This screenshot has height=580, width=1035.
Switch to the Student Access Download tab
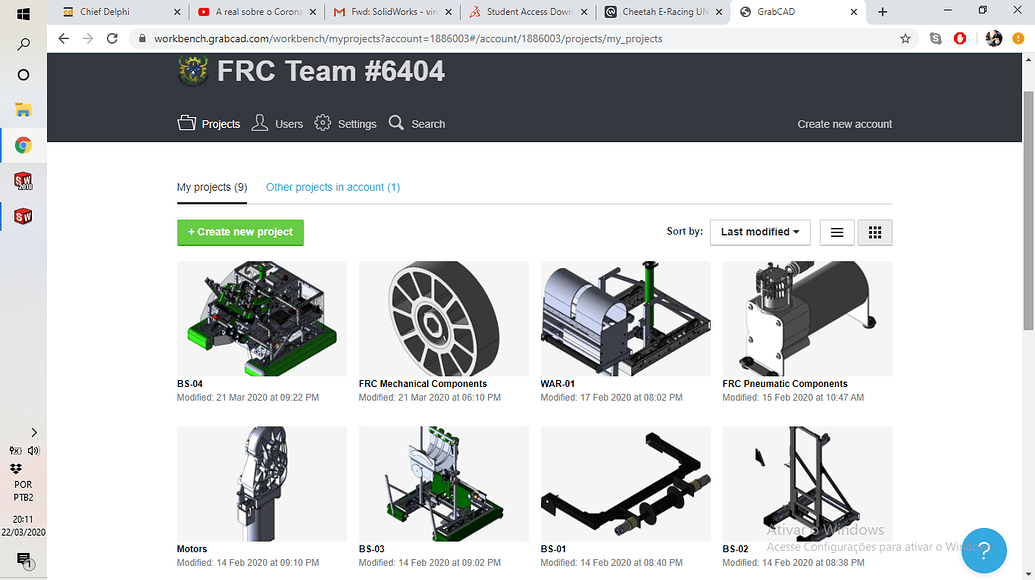527,12
